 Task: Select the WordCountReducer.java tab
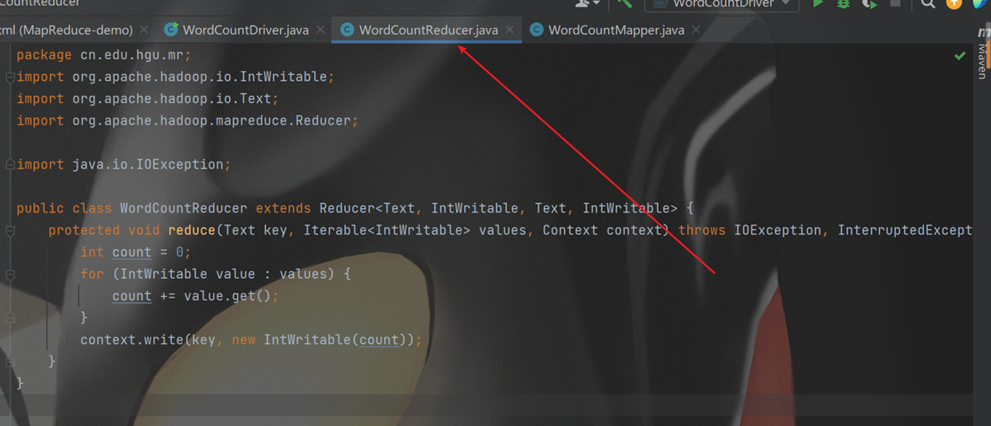pos(427,30)
